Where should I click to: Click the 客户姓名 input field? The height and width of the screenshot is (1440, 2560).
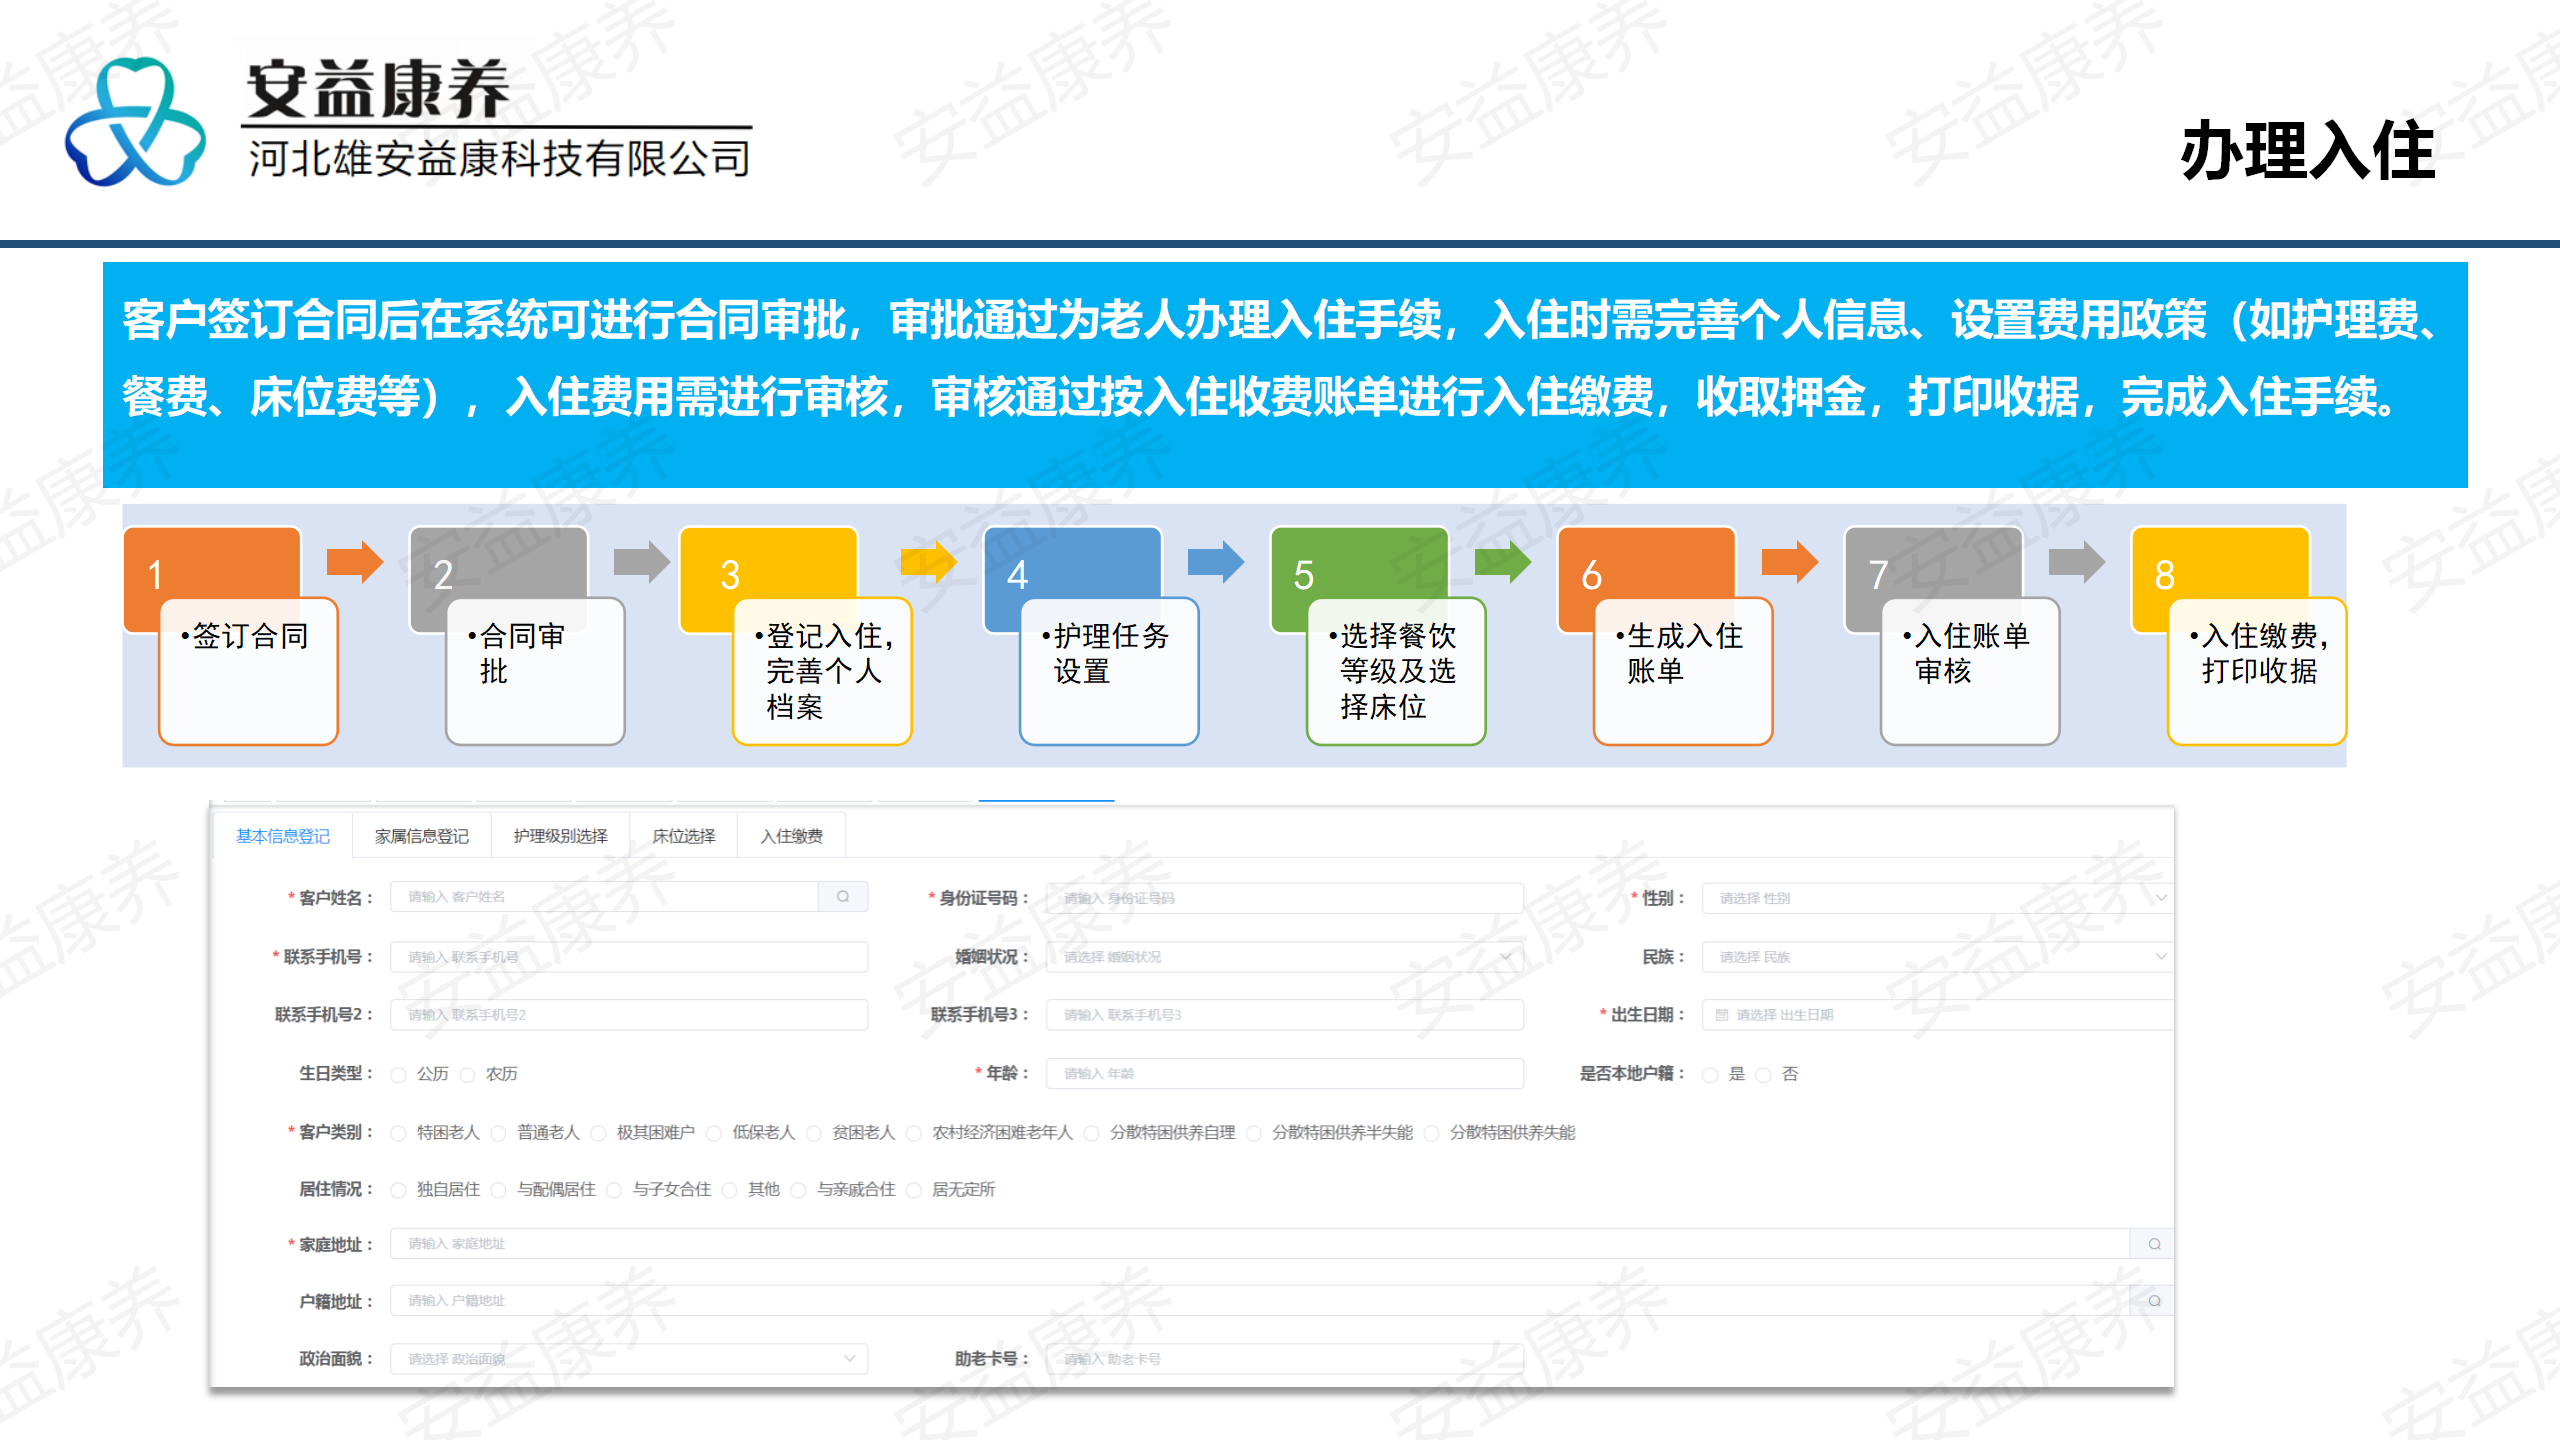click(605, 897)
